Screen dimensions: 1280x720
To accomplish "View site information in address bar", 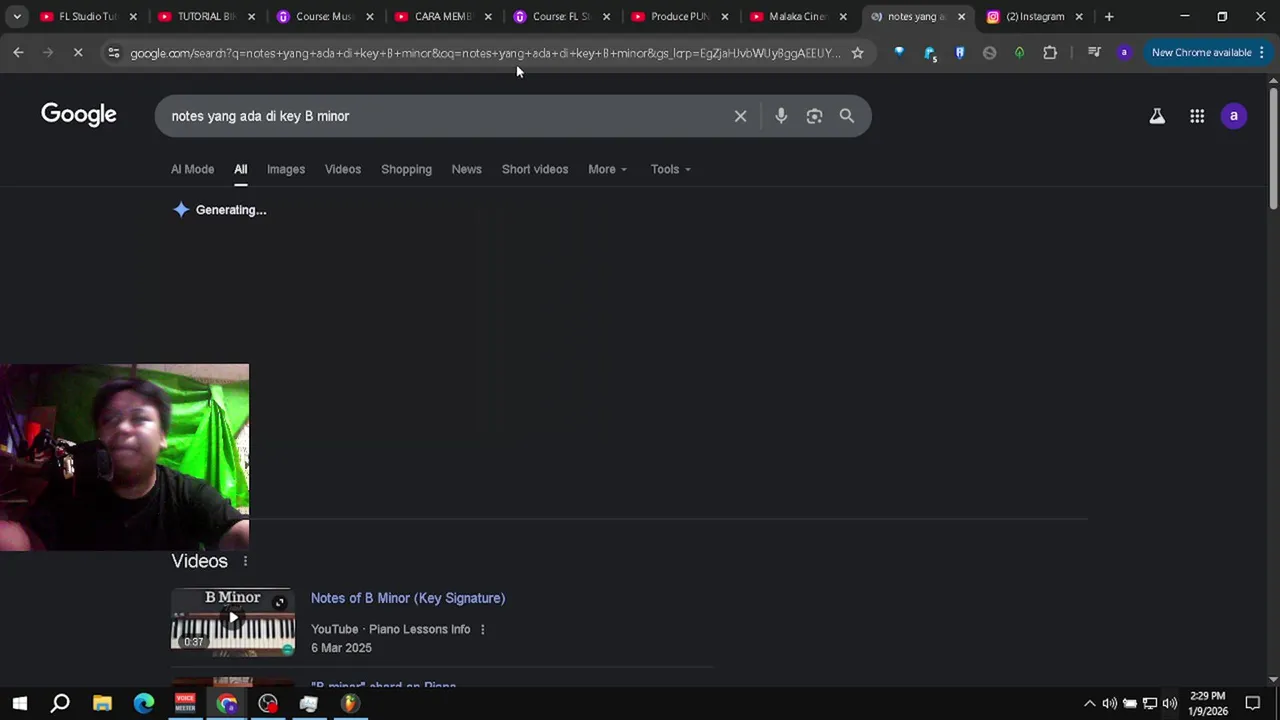I will tap(113, 53).
